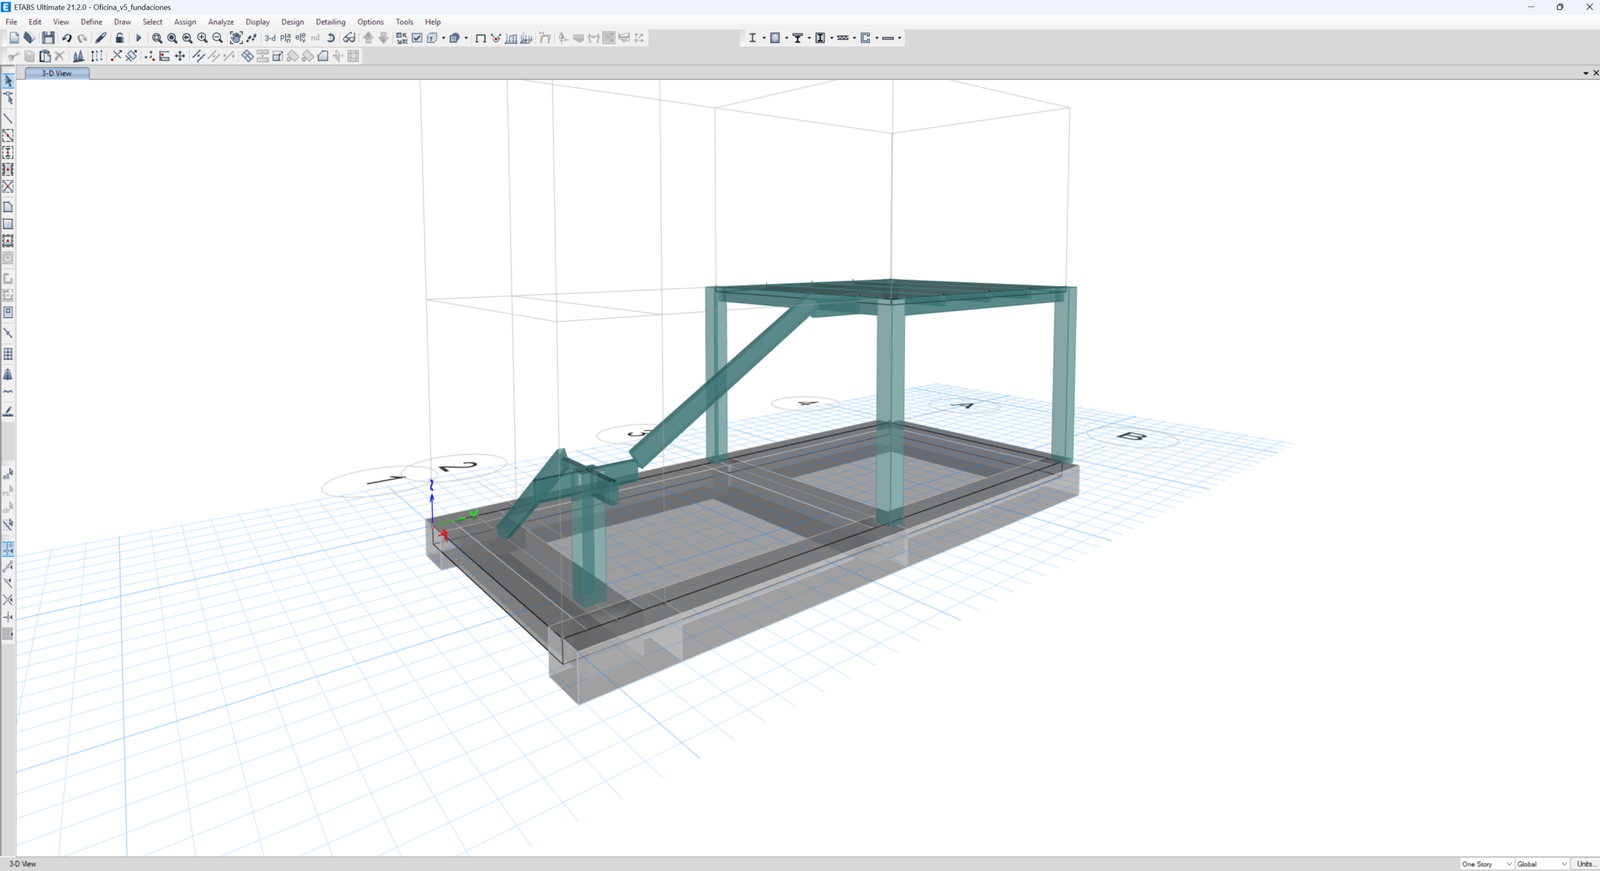The image size is (1600, 871).
Task: Expand concrete frame design dropdown arrow
Action: (x=786, y=38)
